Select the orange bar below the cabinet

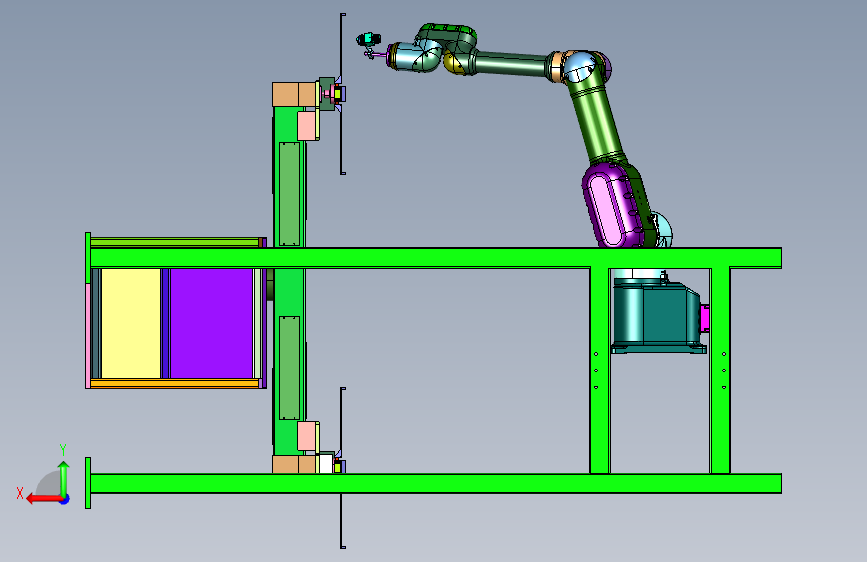click(x=175, y=383)
